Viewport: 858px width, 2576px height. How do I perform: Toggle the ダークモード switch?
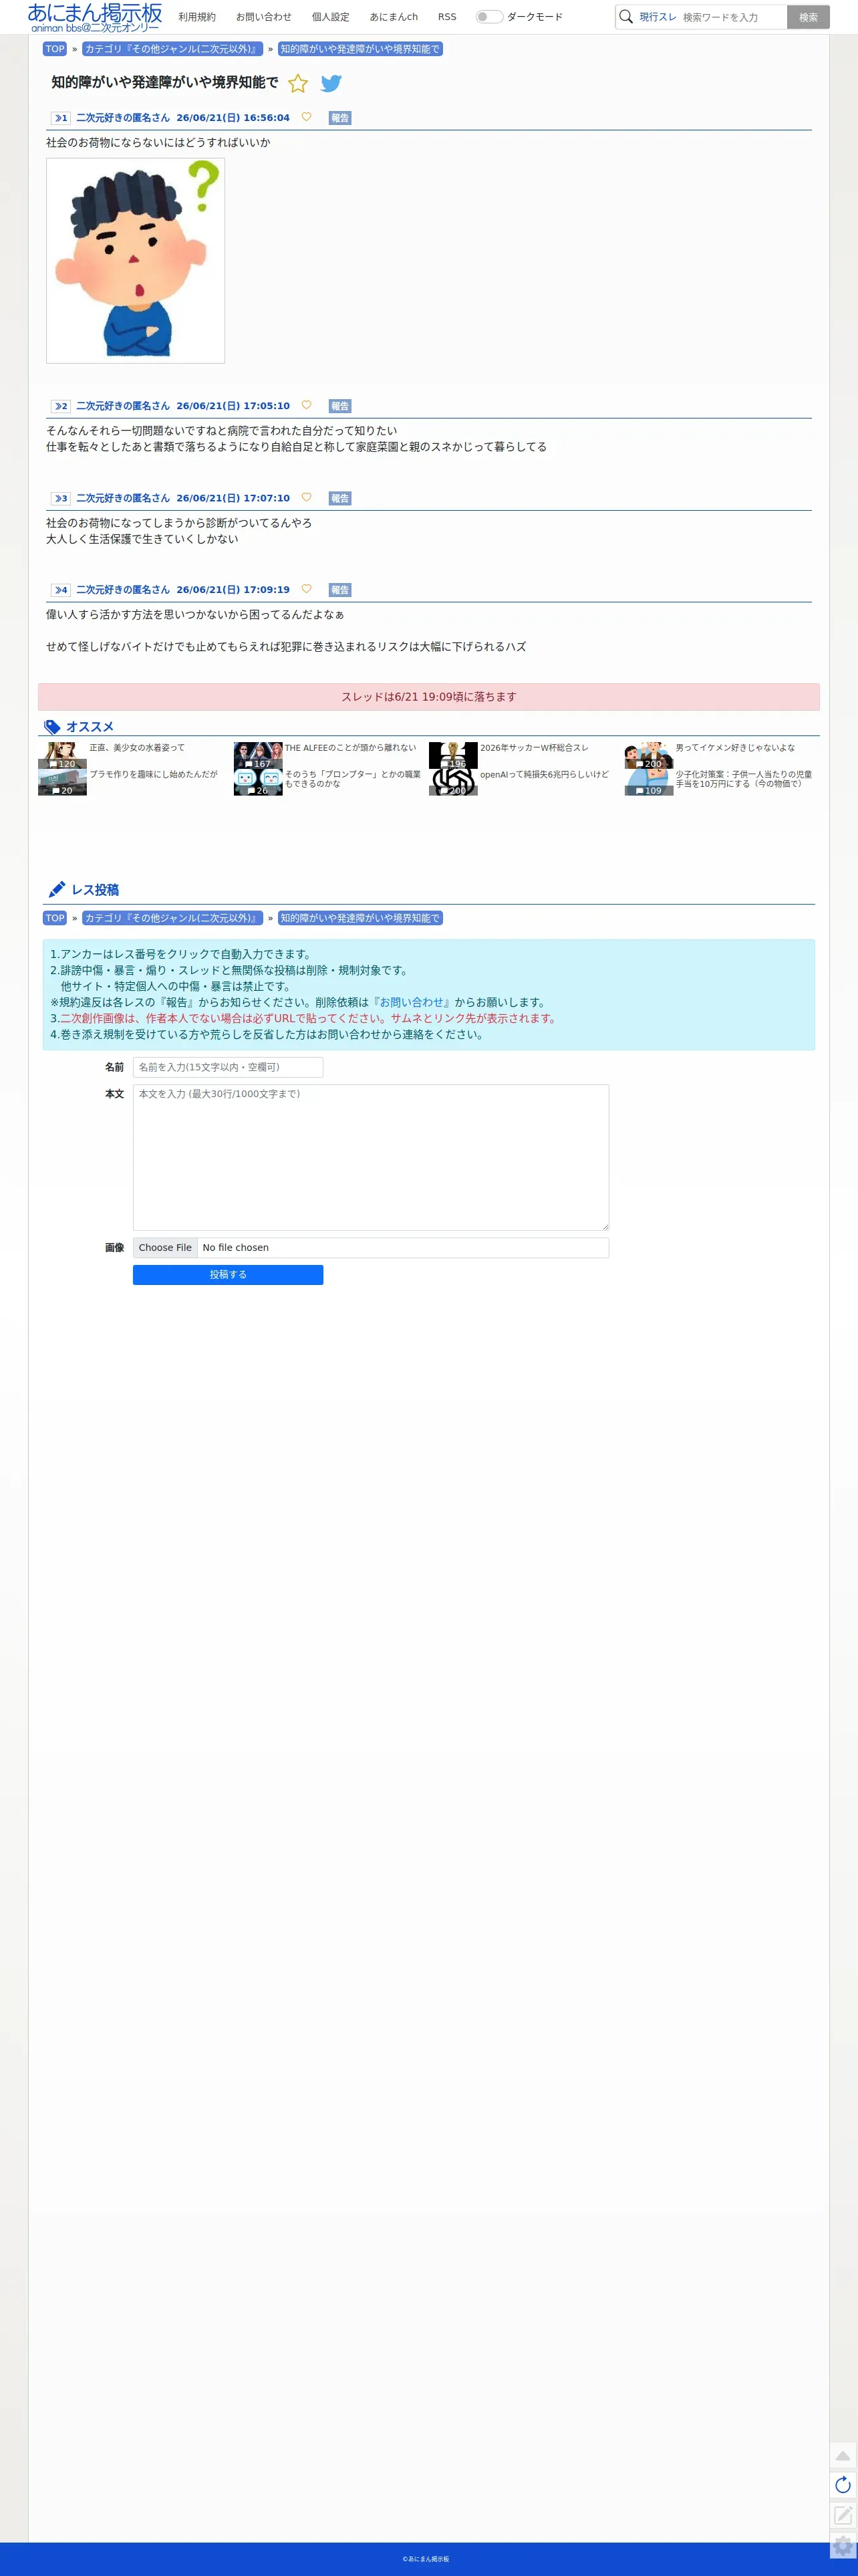click(x=489, y=17)
